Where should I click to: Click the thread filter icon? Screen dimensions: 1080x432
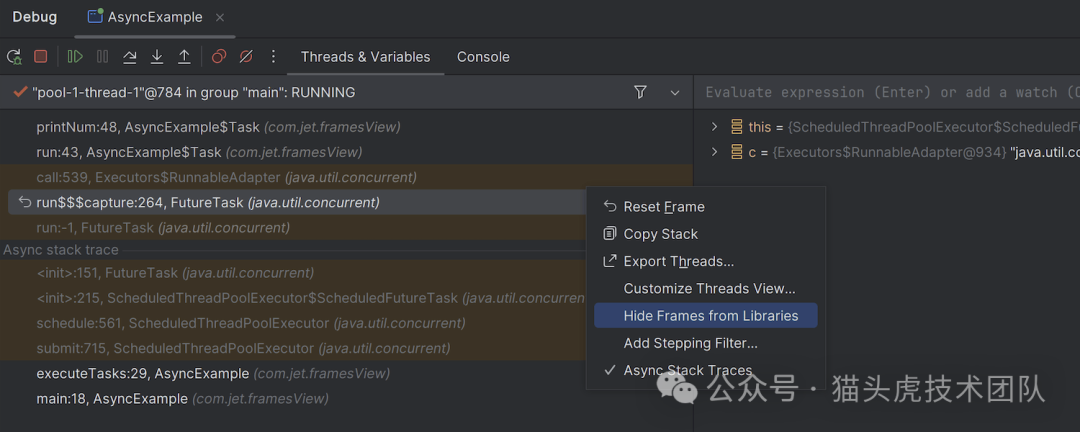640,92
